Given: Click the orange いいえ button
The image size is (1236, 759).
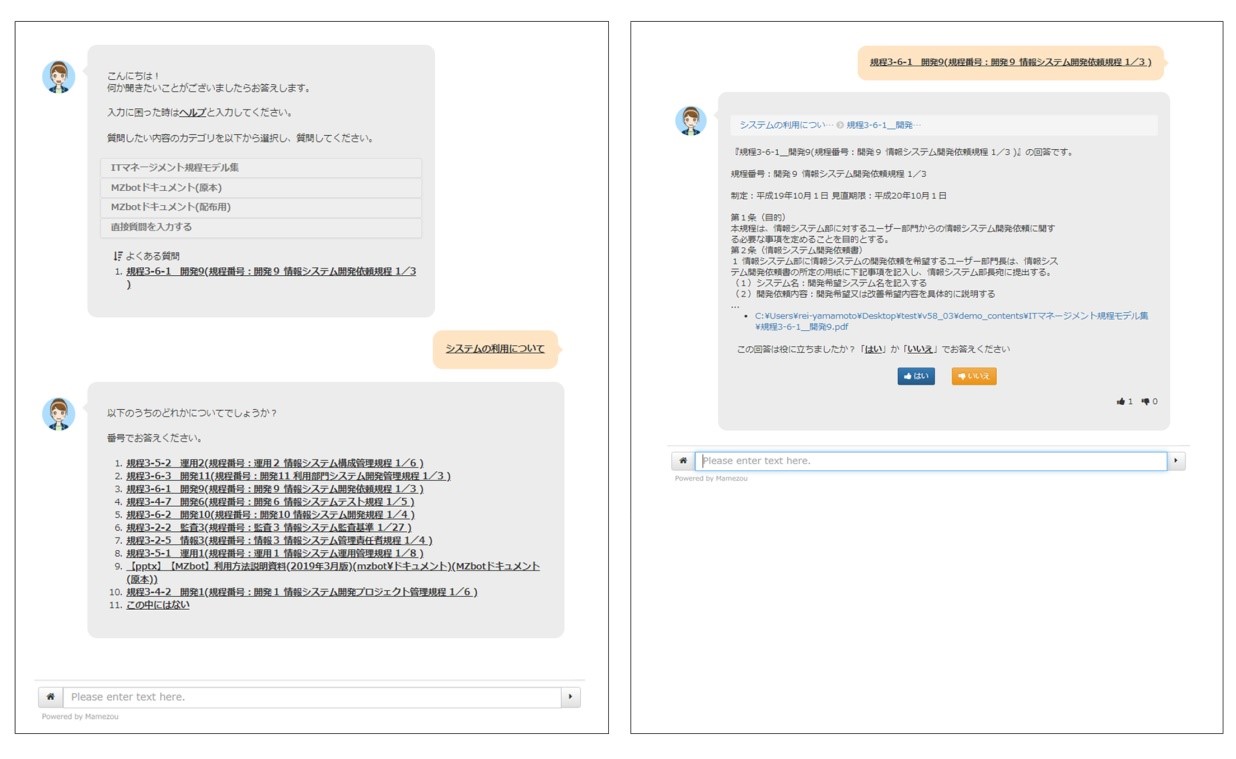Looking at the screenshot, I should 974,377.
